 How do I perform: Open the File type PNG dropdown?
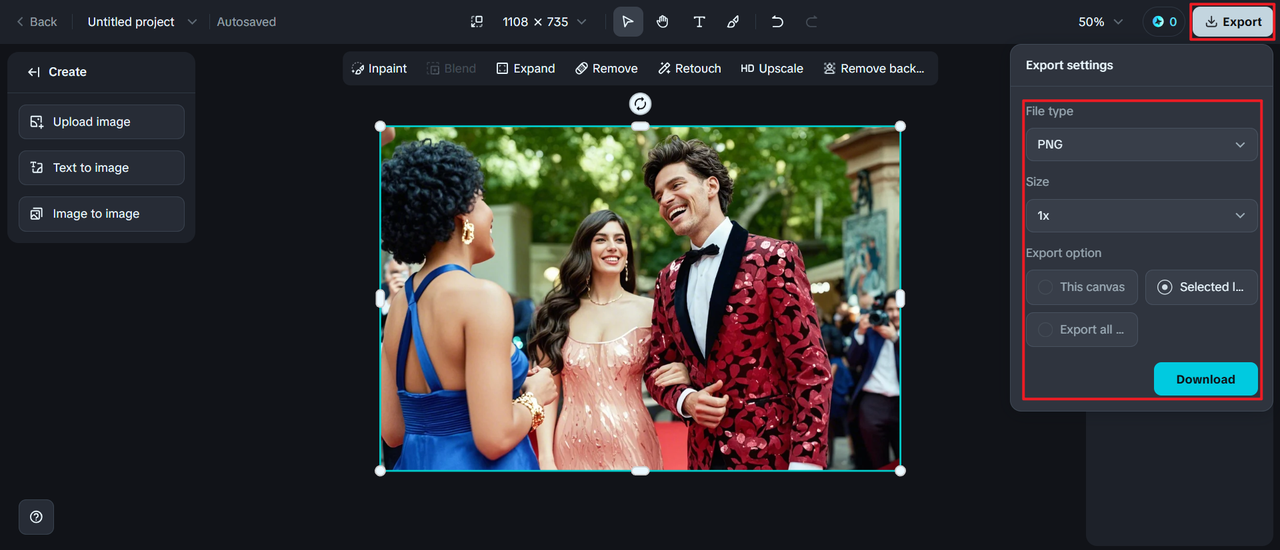click(x=1141, y=145)
